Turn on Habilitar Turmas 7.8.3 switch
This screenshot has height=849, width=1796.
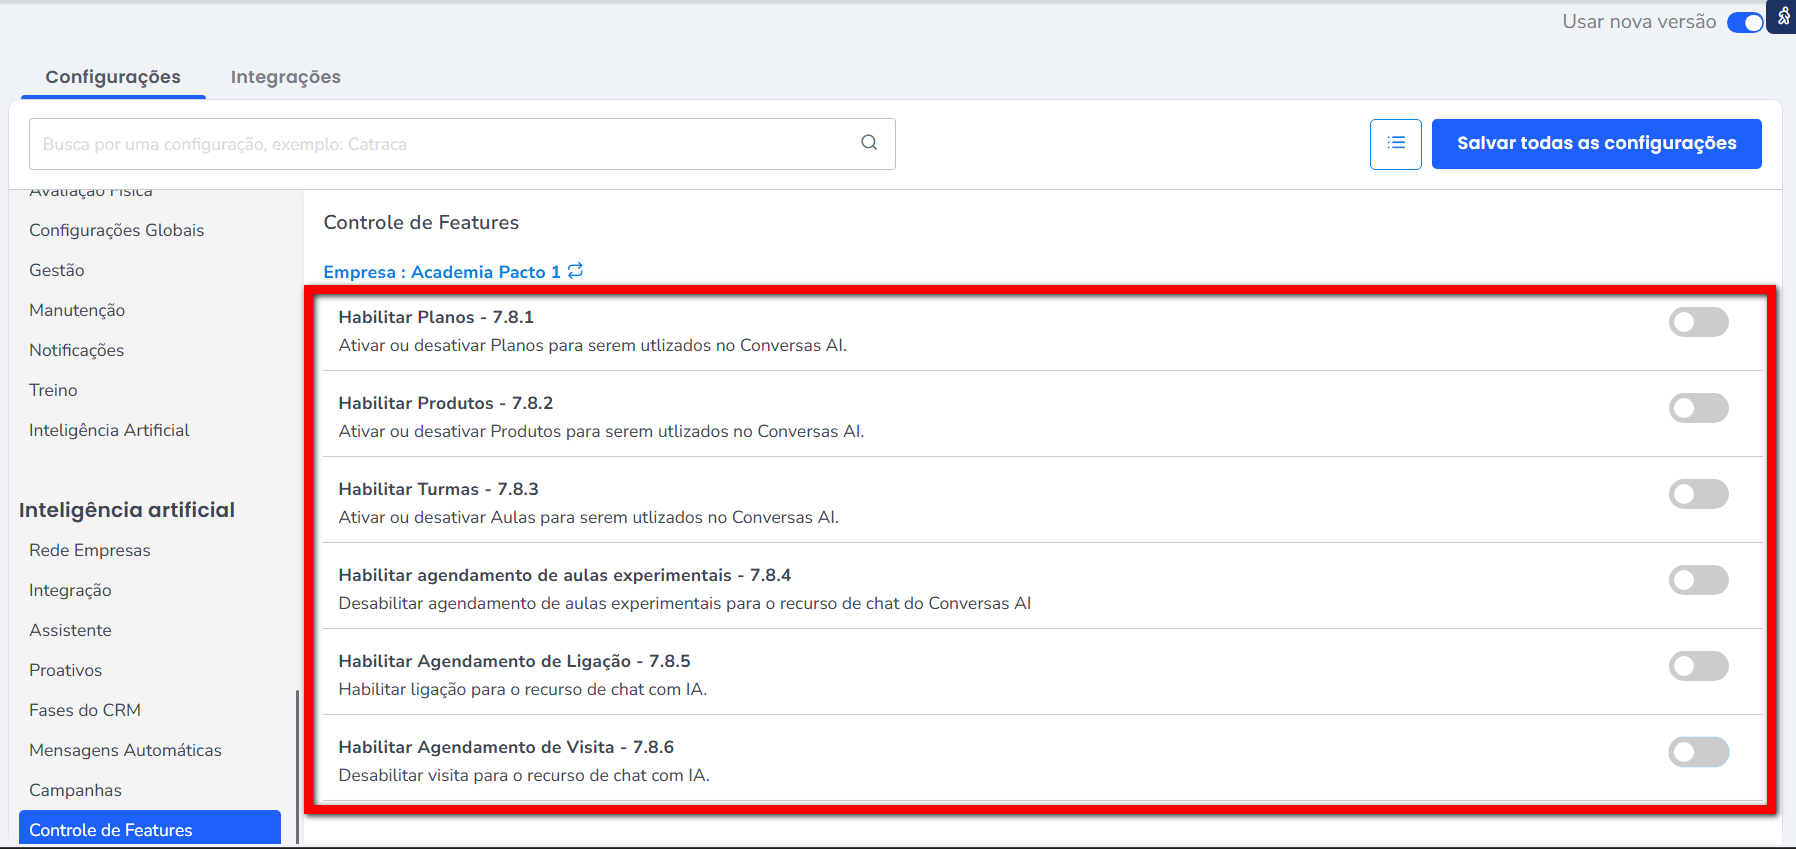pos(1697,494)
